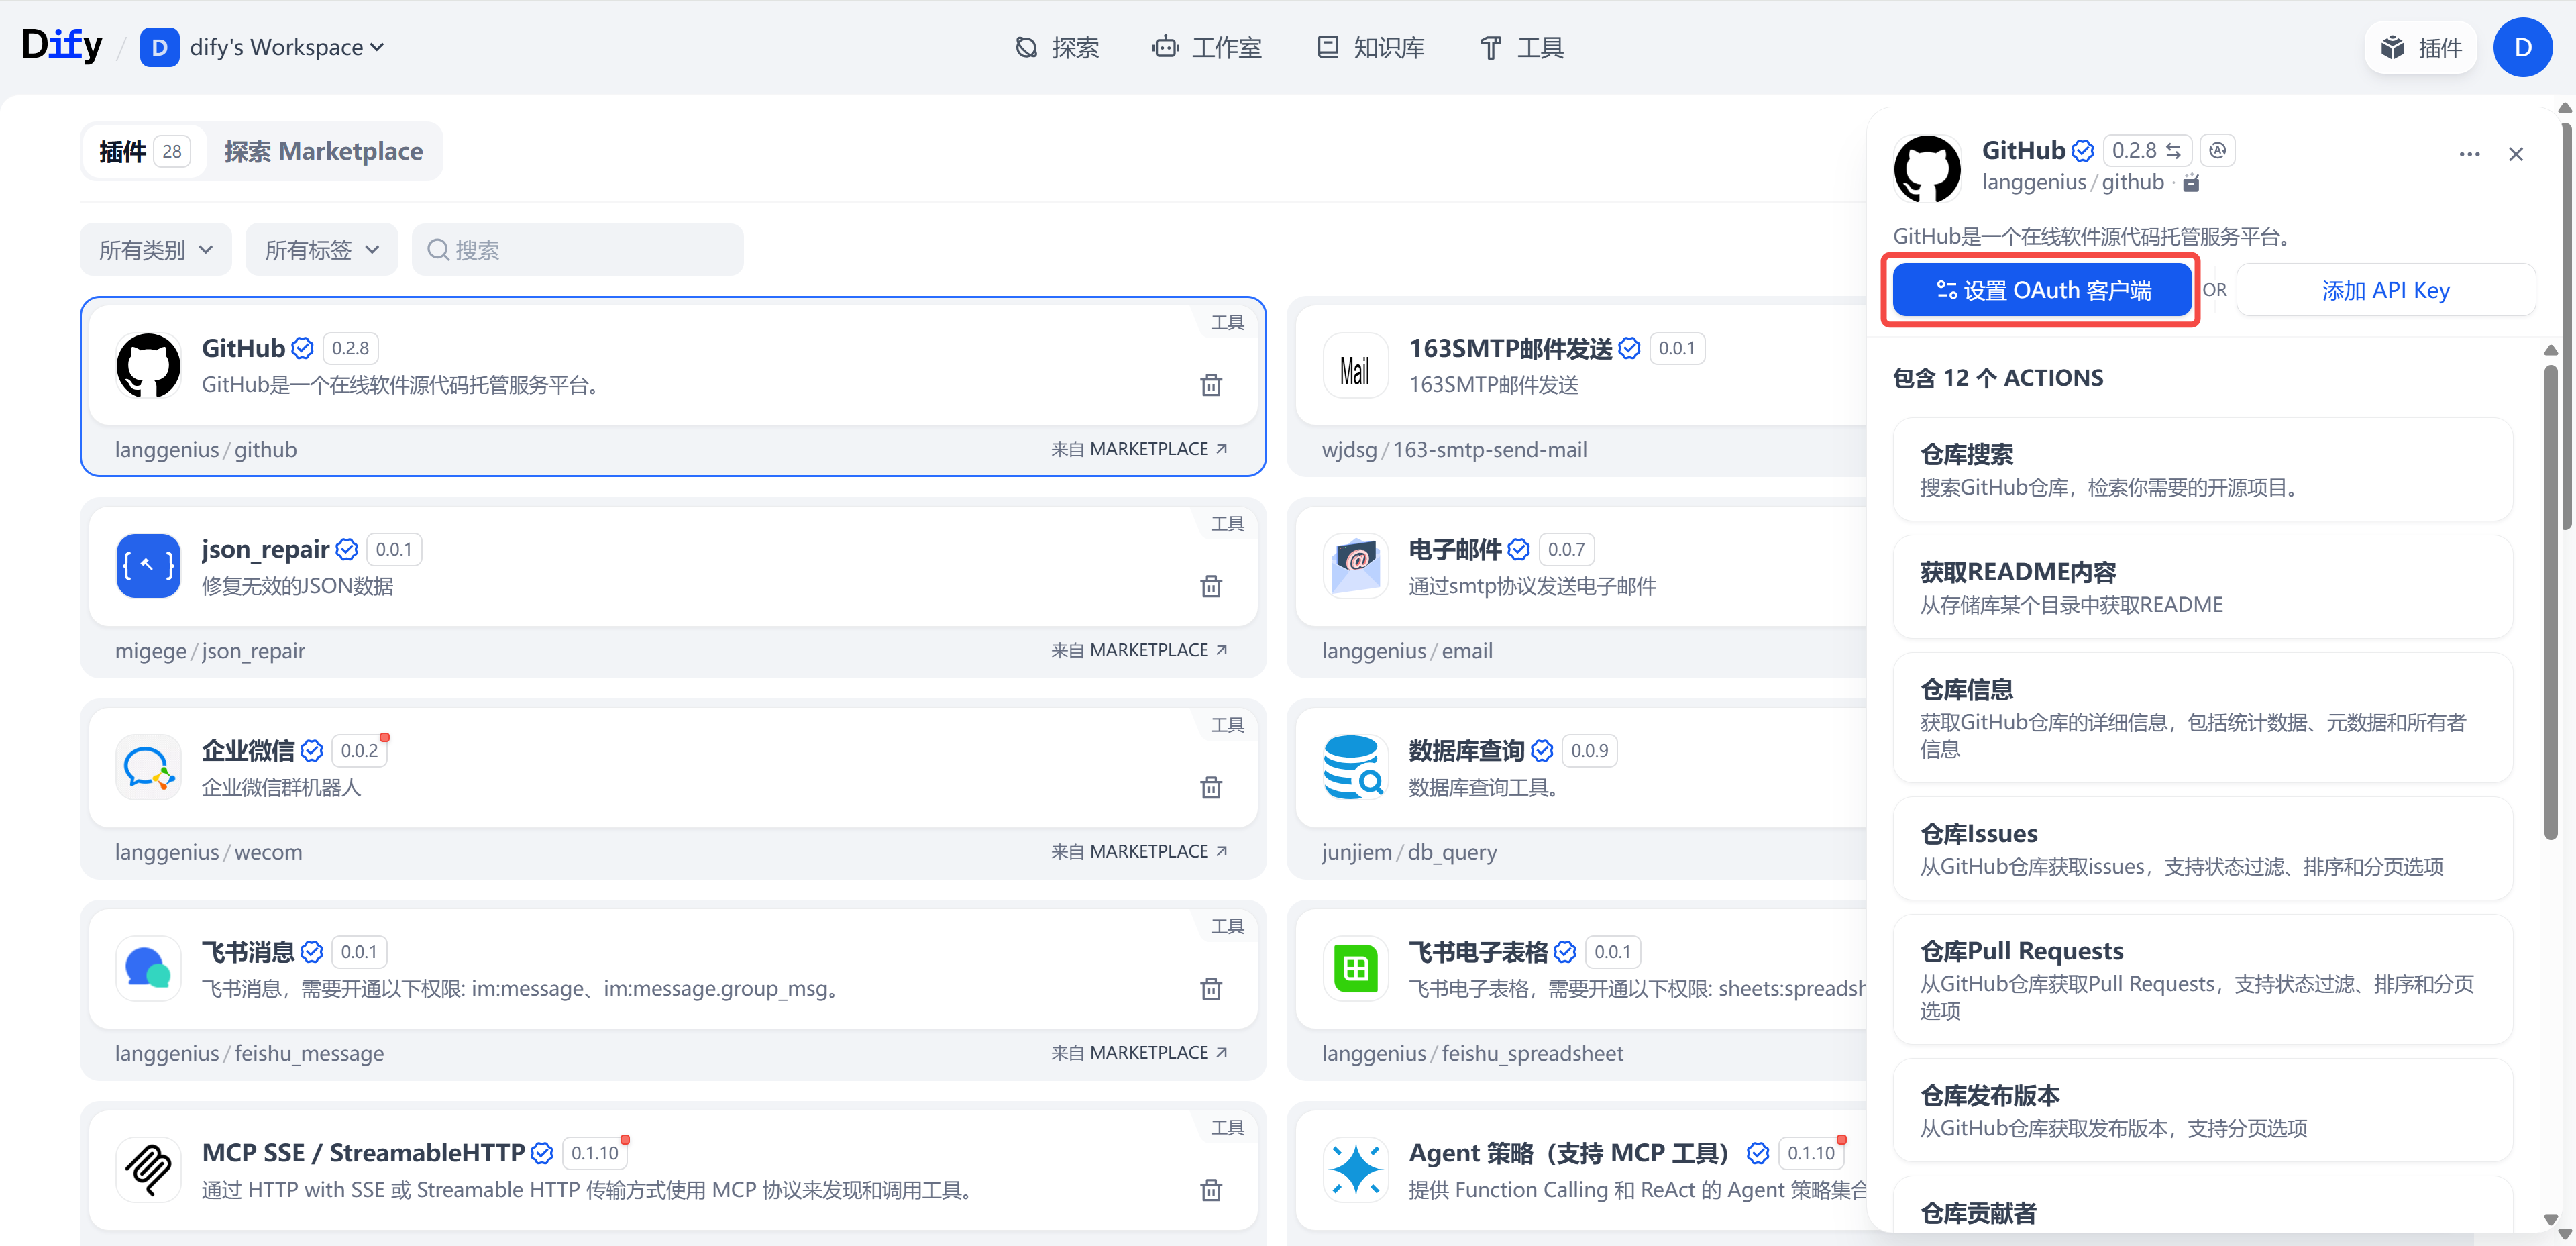The image size is (2576, 1246).
Task: Delete the 企业微信 plugin with the trash icon
Action: pos(1211,787)
